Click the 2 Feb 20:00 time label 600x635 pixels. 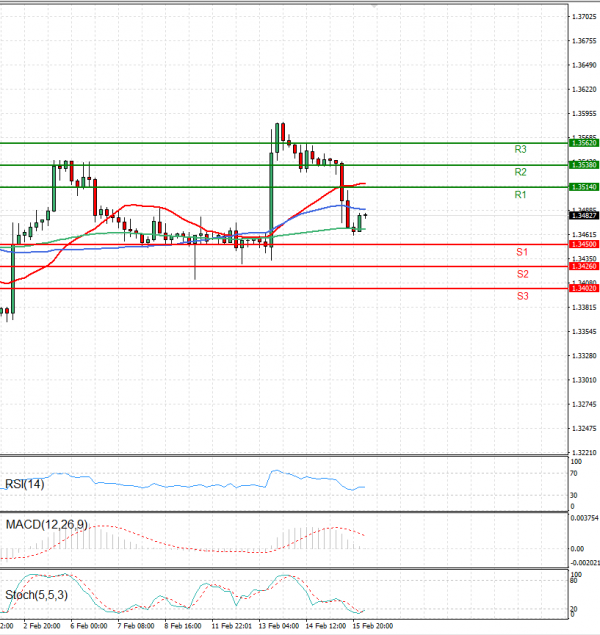click(x=42, y=626)
